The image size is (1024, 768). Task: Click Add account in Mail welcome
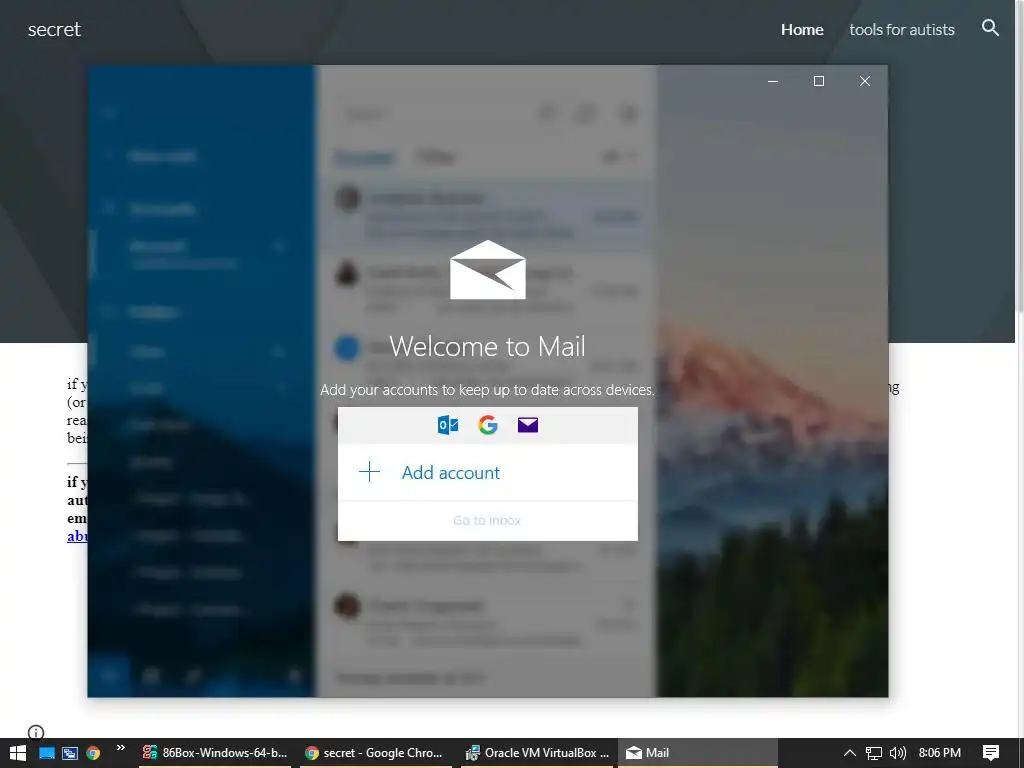click(487, 472)
